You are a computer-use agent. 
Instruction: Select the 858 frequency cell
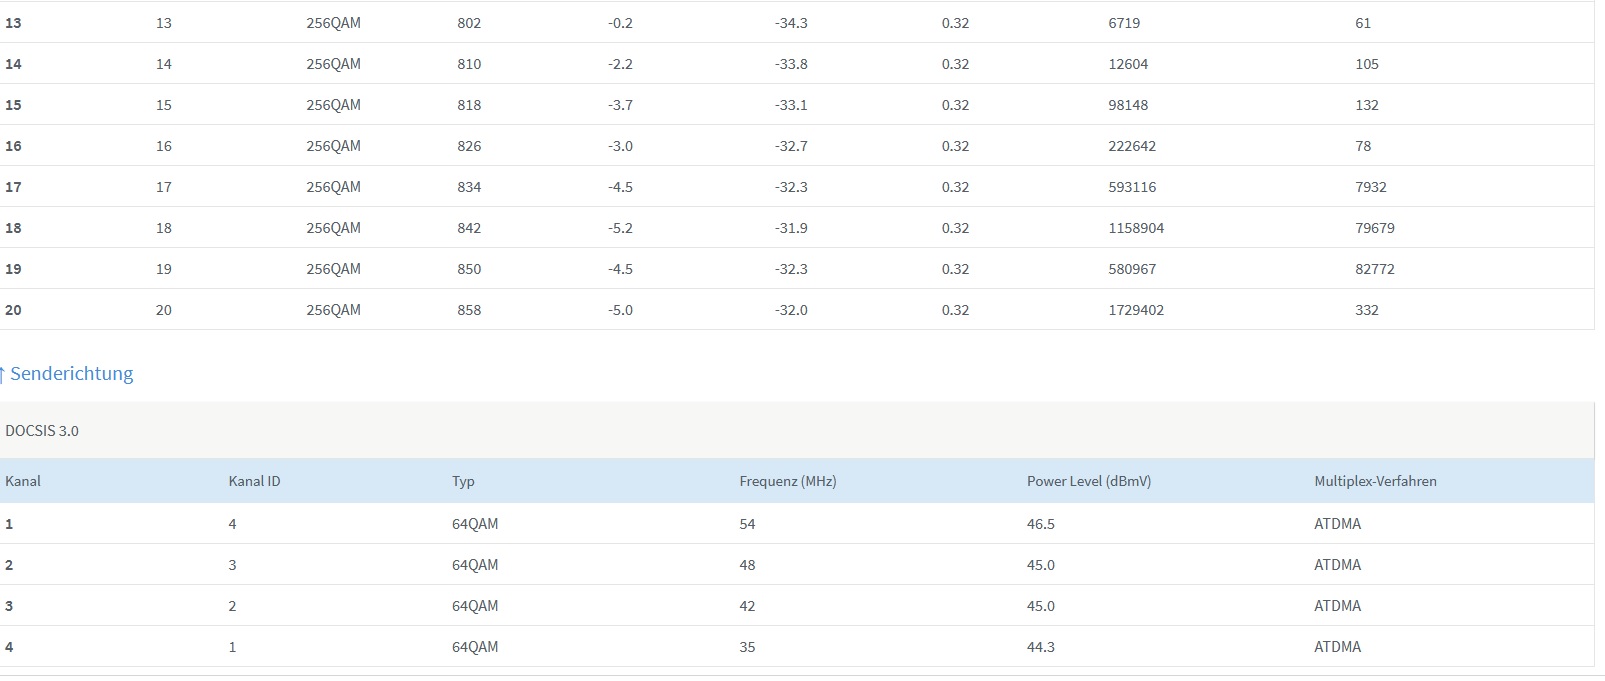click(x=469, y=310)
